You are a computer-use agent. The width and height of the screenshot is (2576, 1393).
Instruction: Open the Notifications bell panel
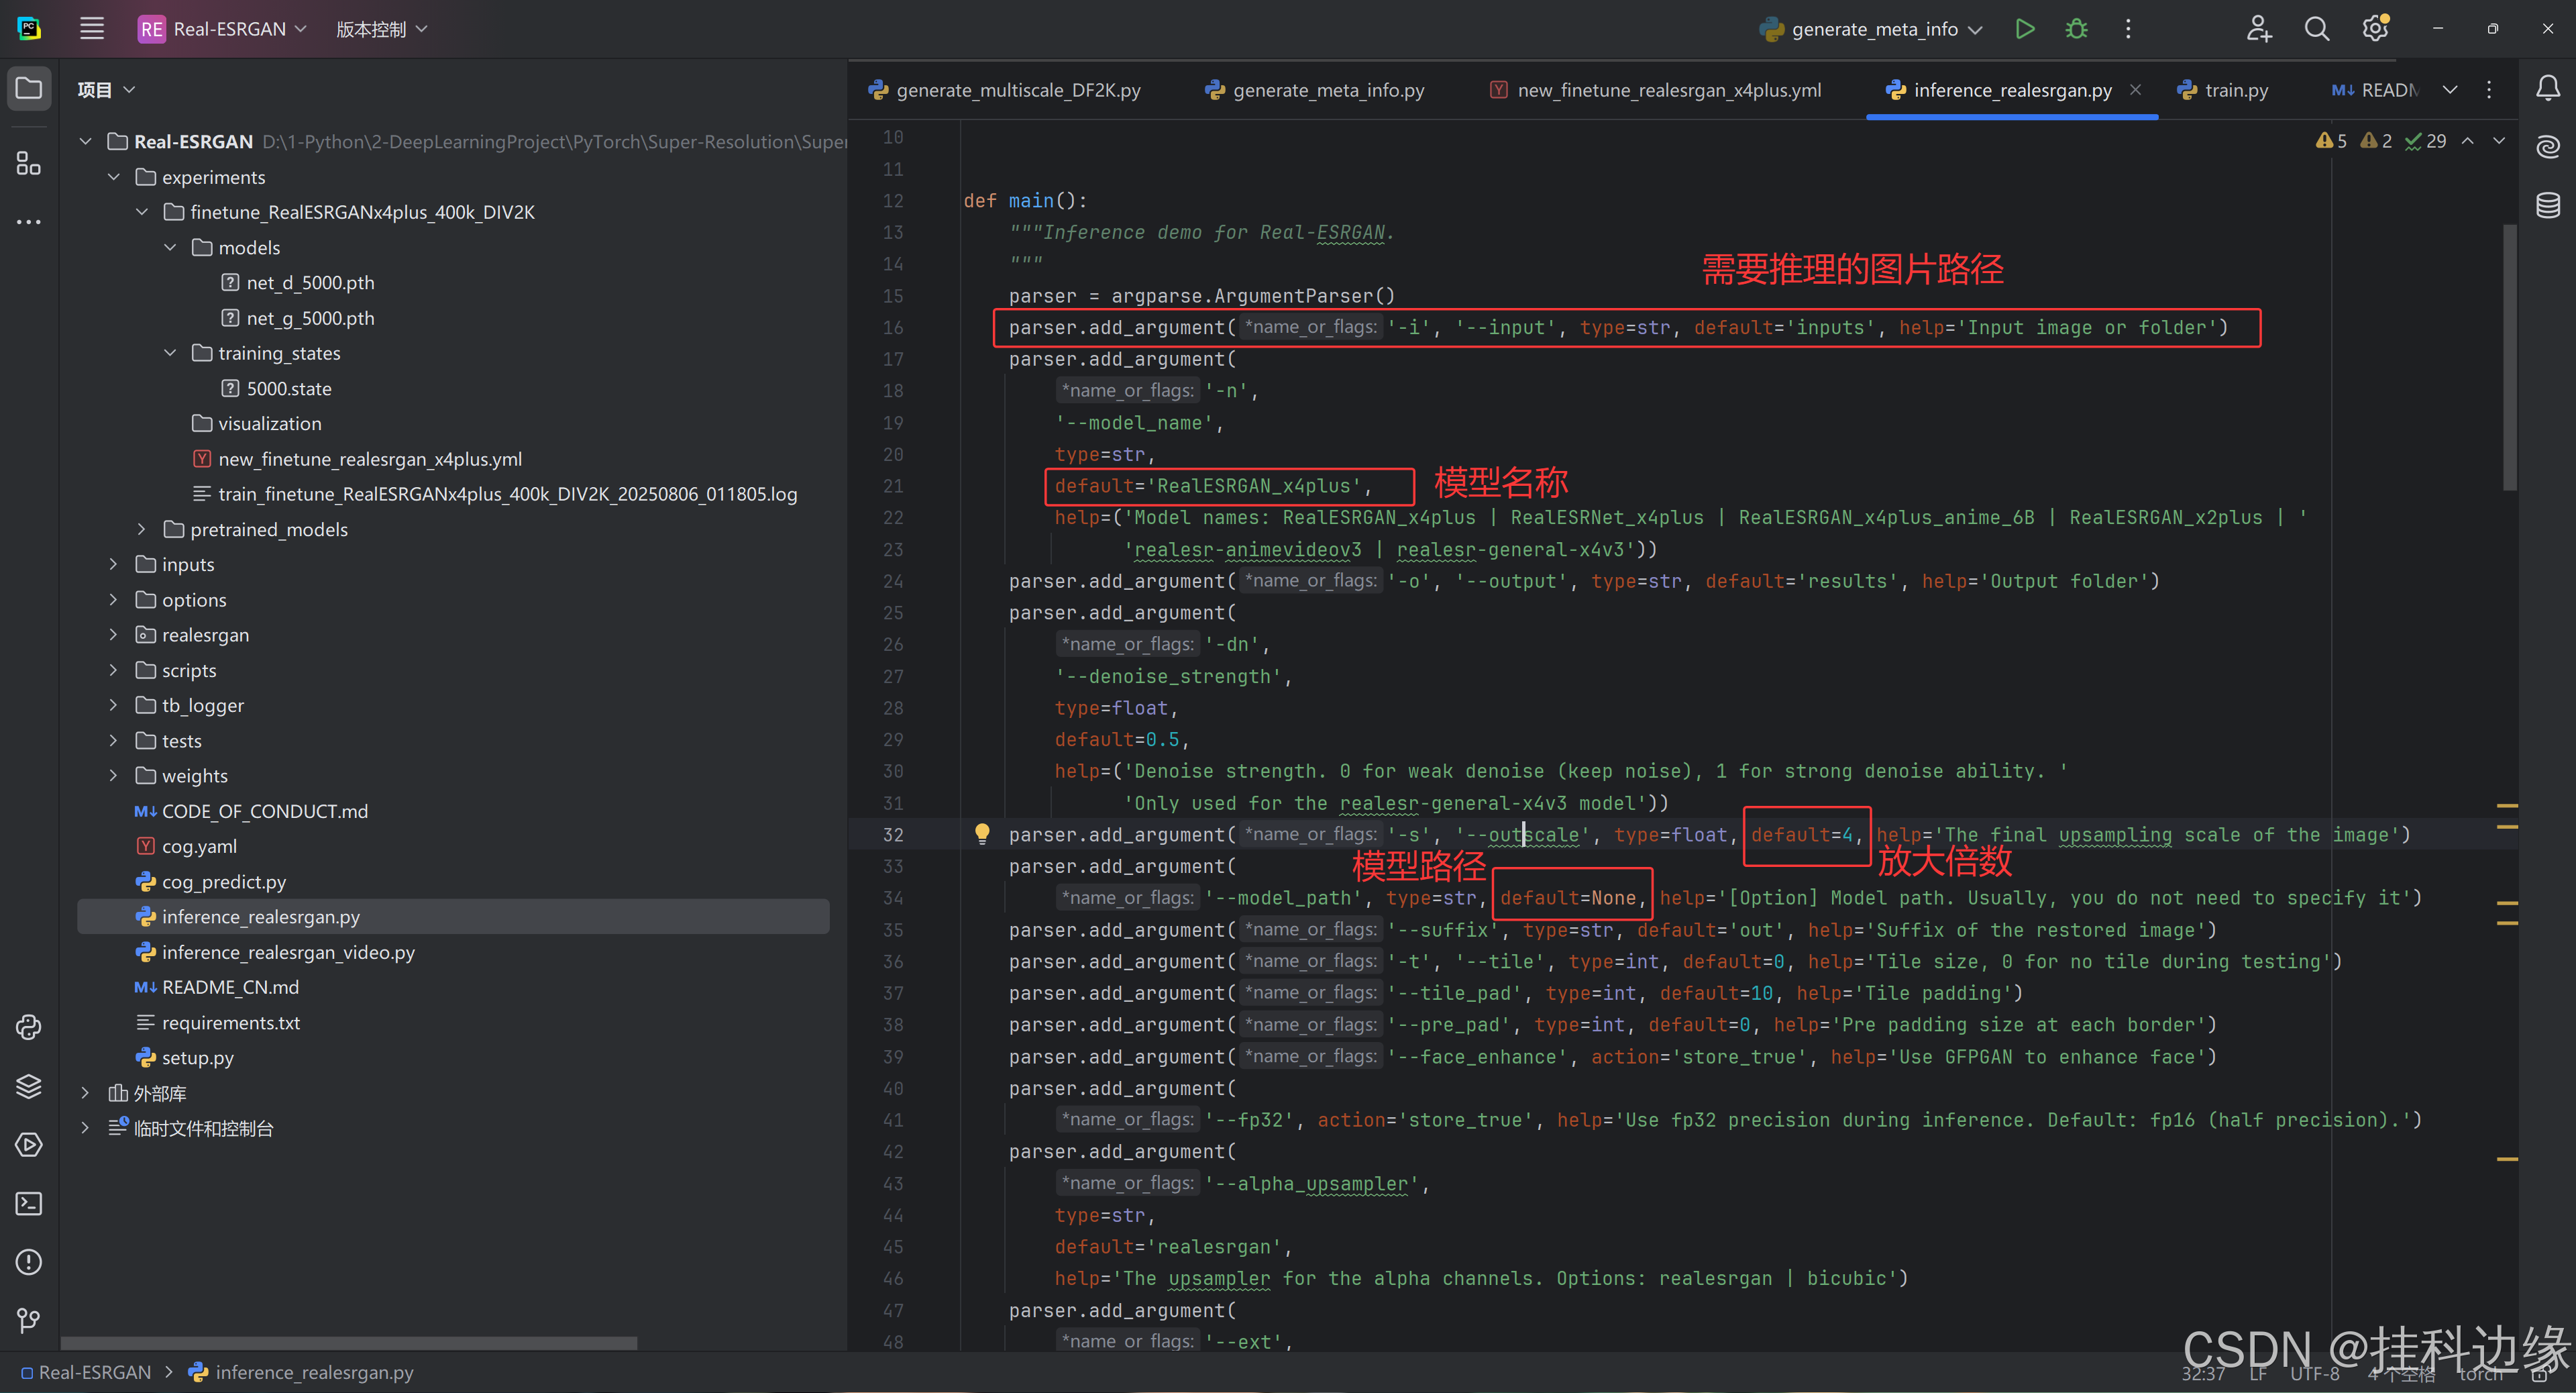coord(2547,89)
